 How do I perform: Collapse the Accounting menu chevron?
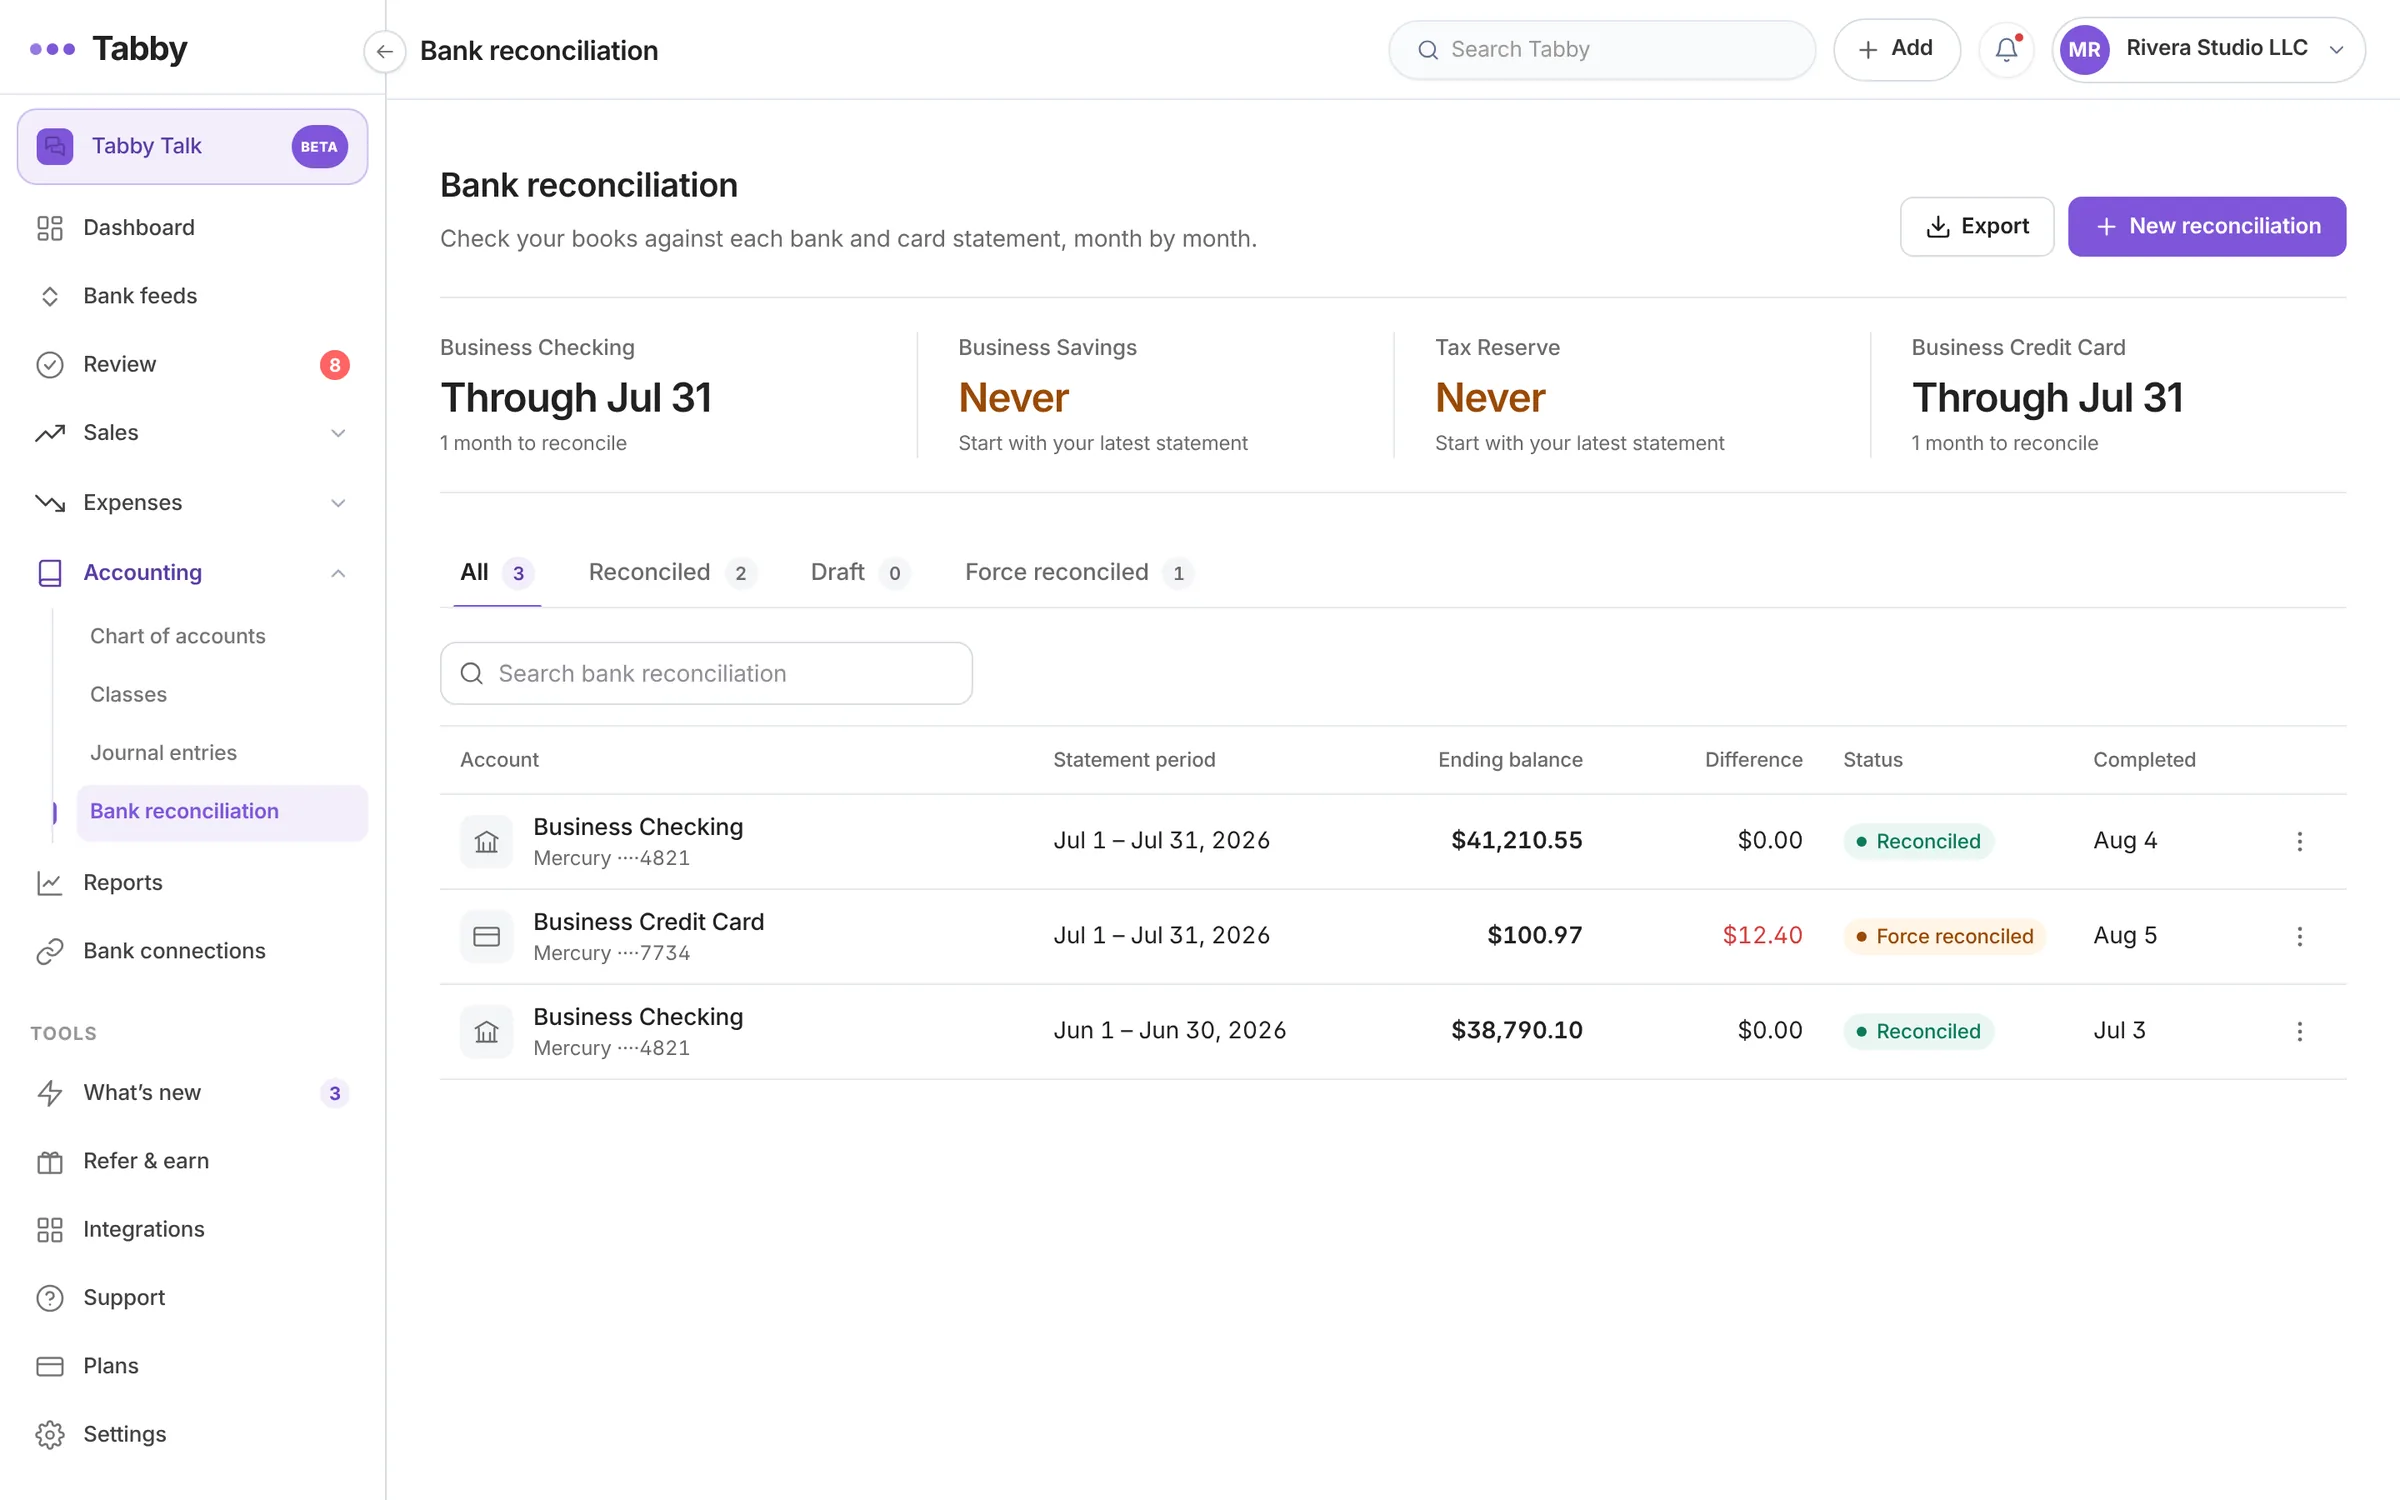coord(338,573)
